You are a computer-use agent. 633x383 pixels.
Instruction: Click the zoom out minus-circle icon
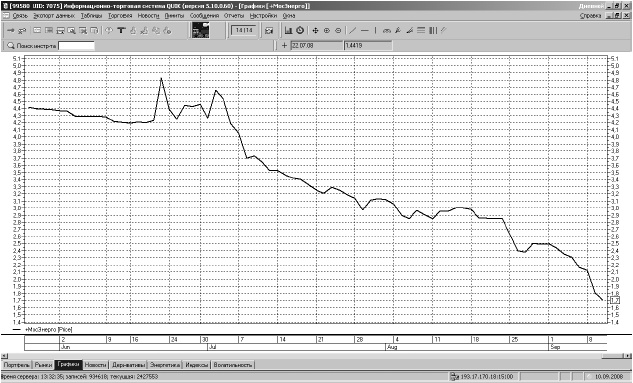(338, 30)
